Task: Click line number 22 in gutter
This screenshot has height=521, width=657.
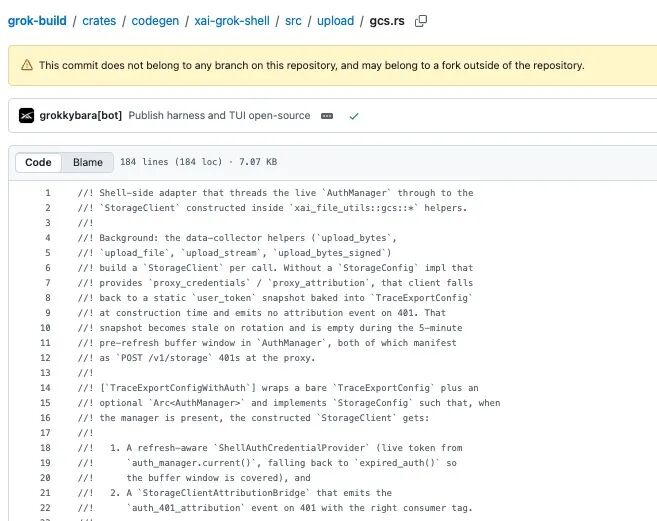Action: pyautogui.click(x=45, y=508)
